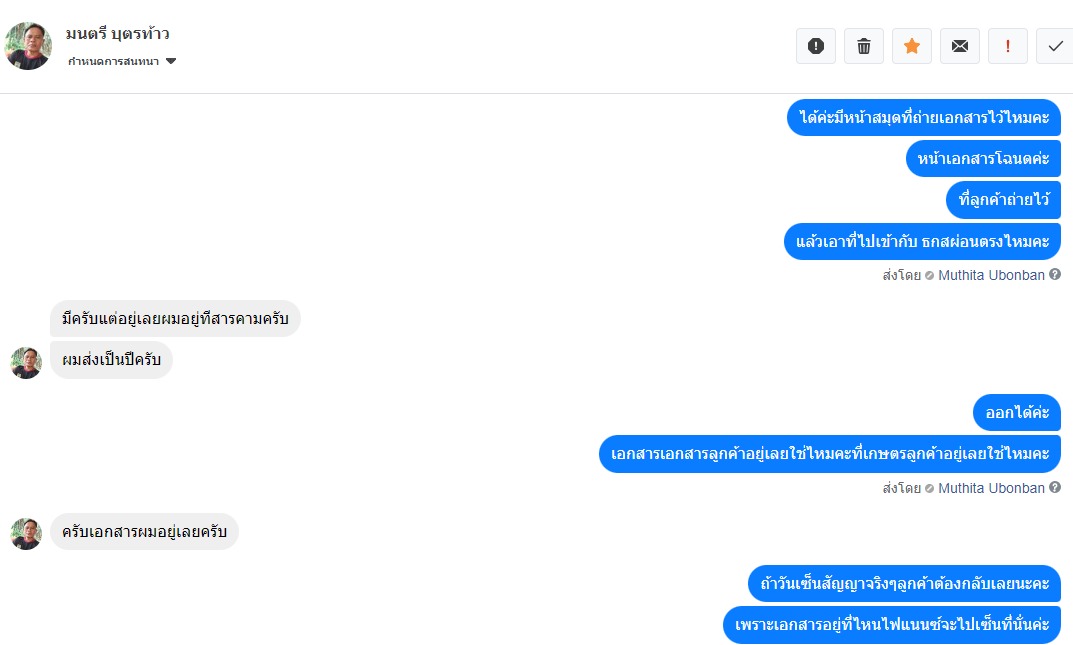Screen dimensions: 1073x645
Task: Select the blue 'หน้าเอกสารโฉนดค่ะ' message bubble
Action: point(983,159)
